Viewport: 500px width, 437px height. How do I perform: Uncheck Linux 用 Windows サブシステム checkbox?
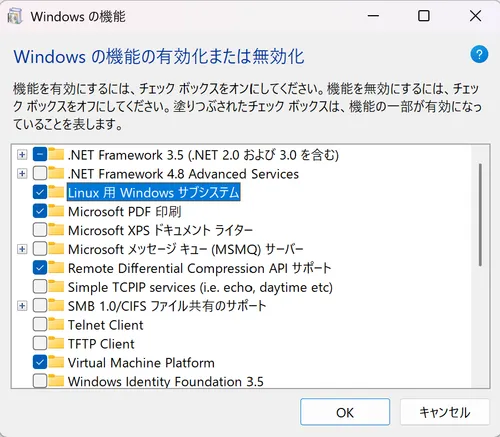[x=40, y=192]
